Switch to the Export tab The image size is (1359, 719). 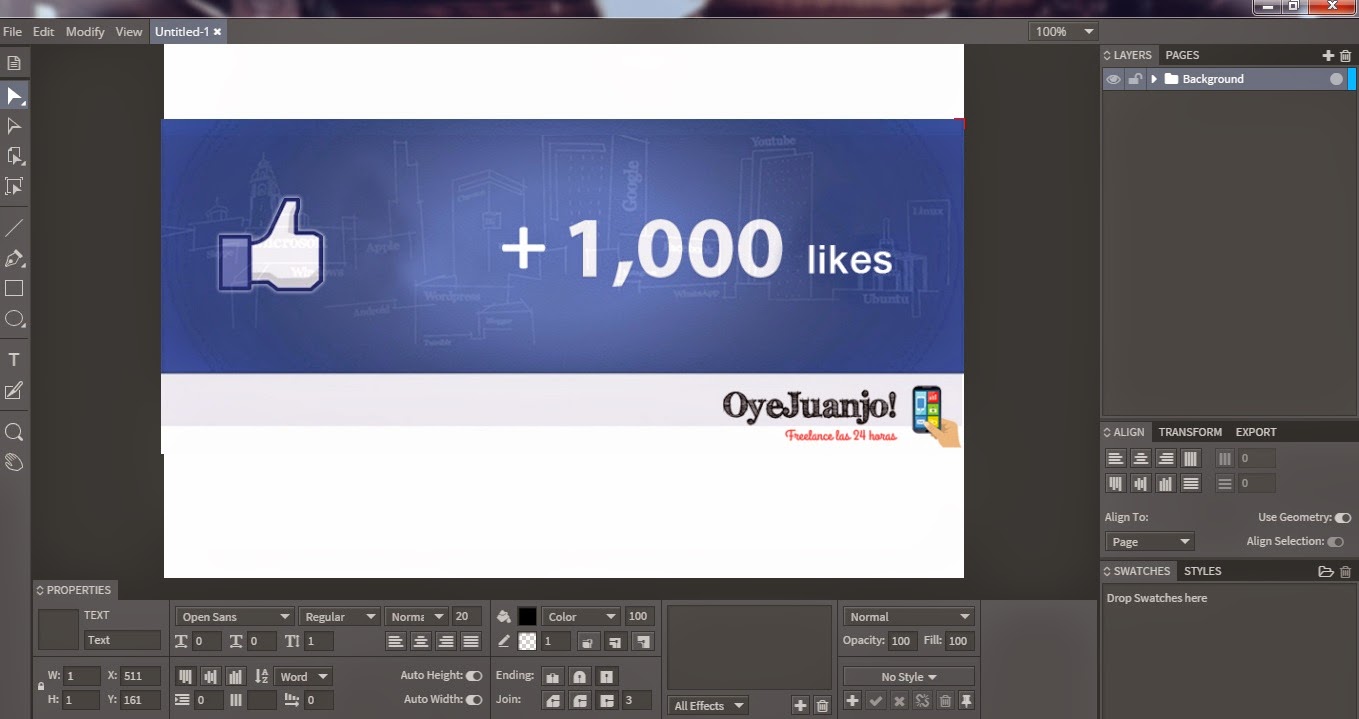click(1256, 433)
